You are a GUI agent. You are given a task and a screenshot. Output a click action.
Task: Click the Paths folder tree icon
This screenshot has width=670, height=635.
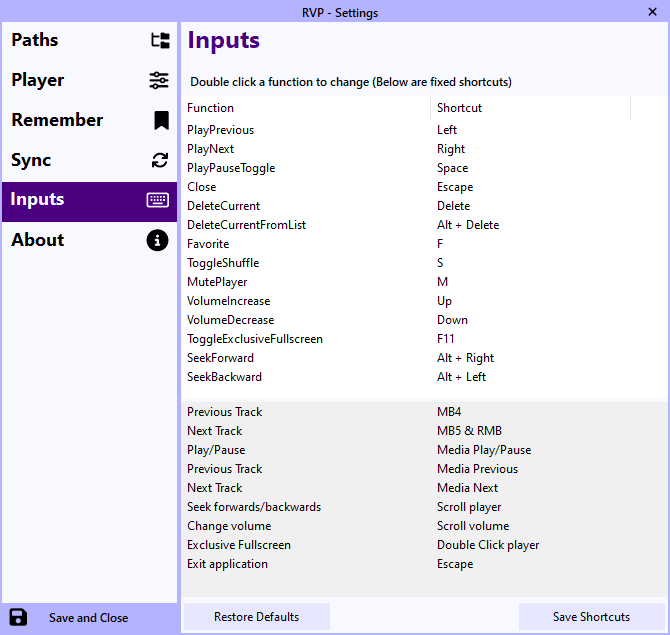click(159, 41)
